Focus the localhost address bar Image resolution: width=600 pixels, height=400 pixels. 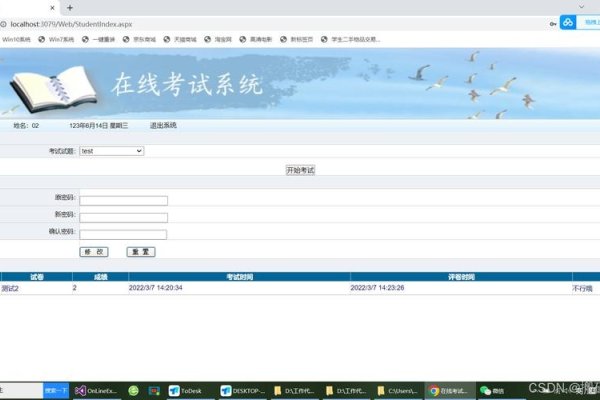[71, 24]
